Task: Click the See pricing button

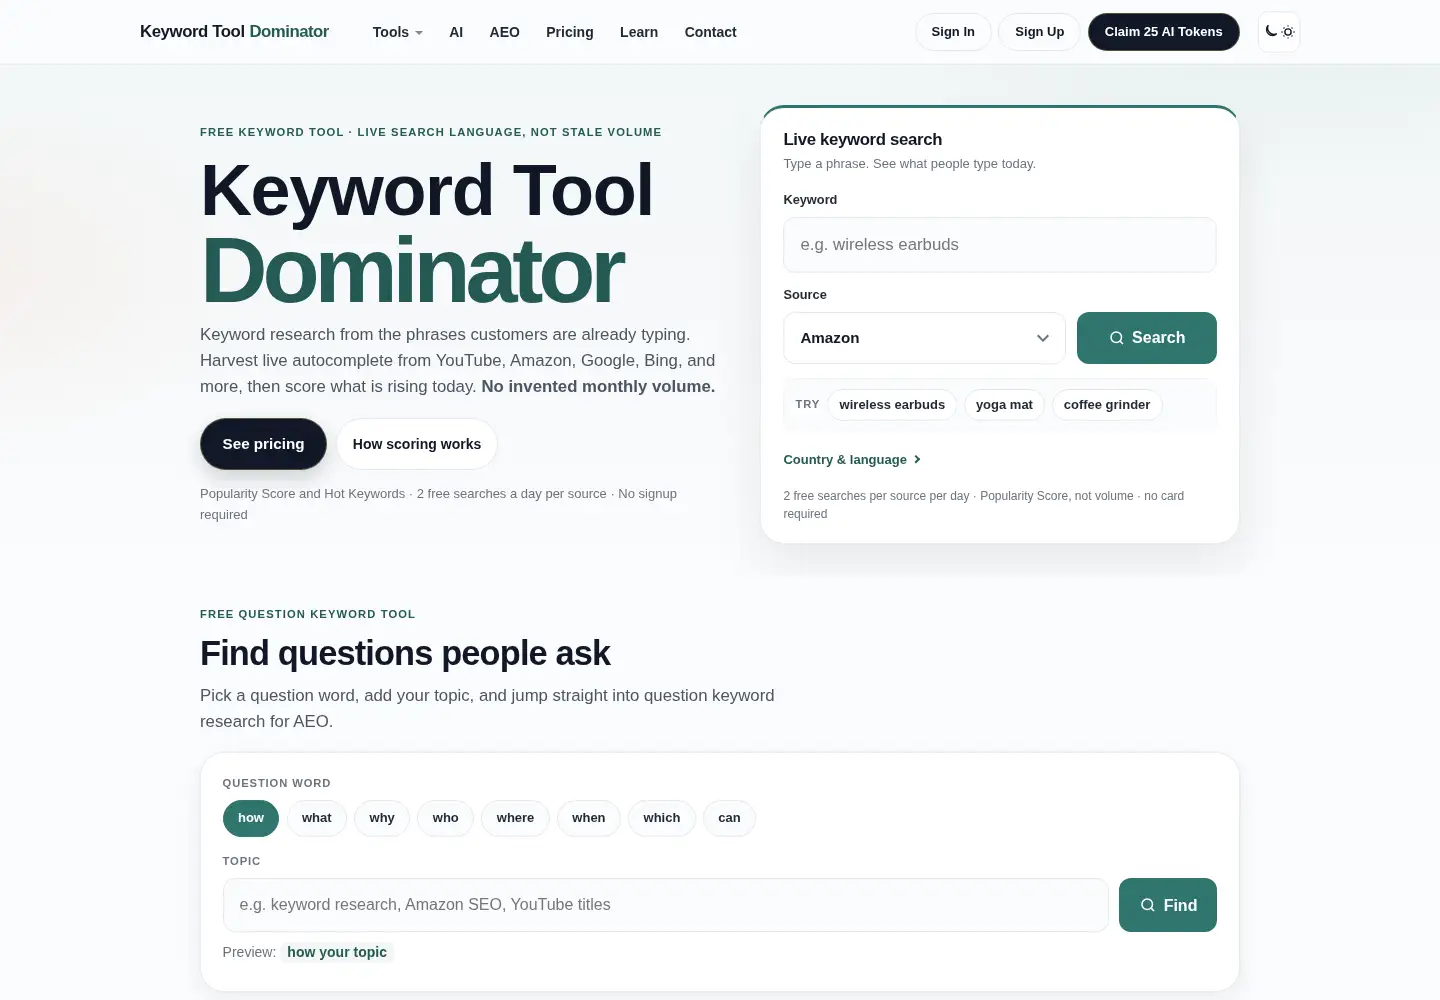Action: click(263, 444)
